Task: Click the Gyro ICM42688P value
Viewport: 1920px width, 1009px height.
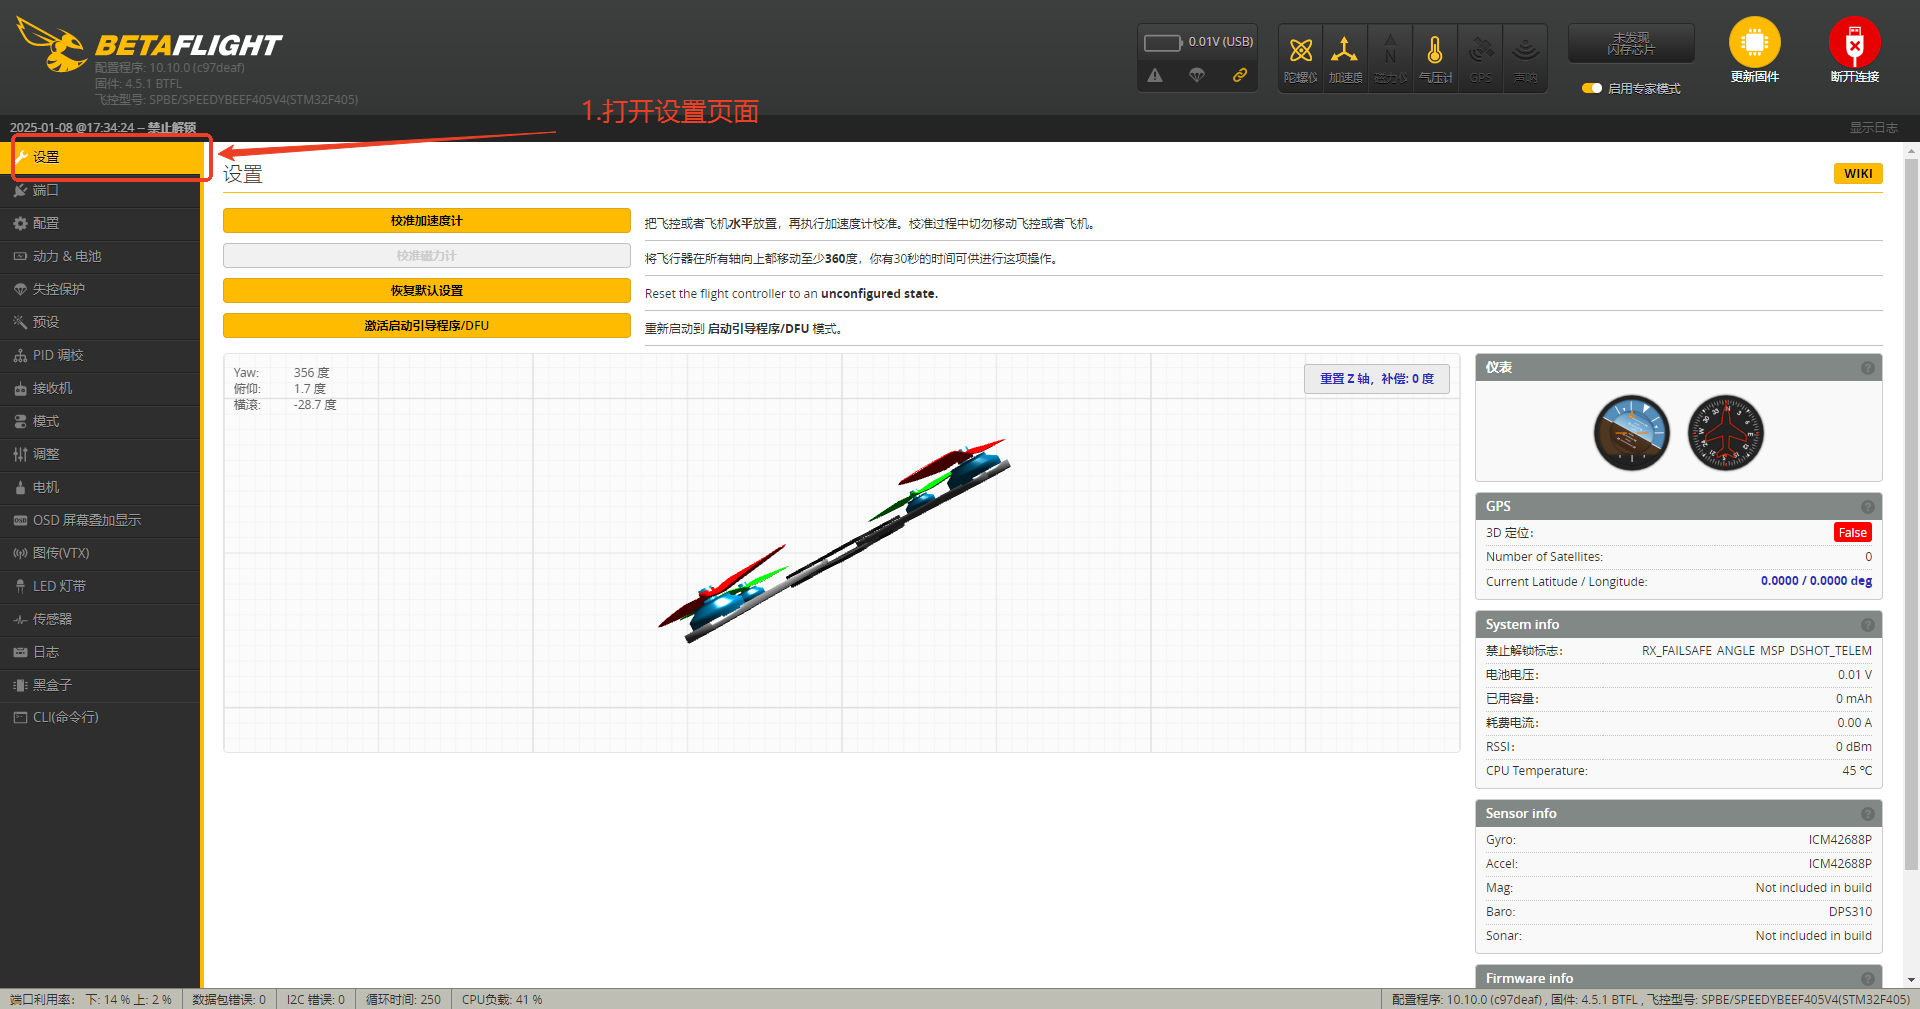Action: click(1840, 840)
